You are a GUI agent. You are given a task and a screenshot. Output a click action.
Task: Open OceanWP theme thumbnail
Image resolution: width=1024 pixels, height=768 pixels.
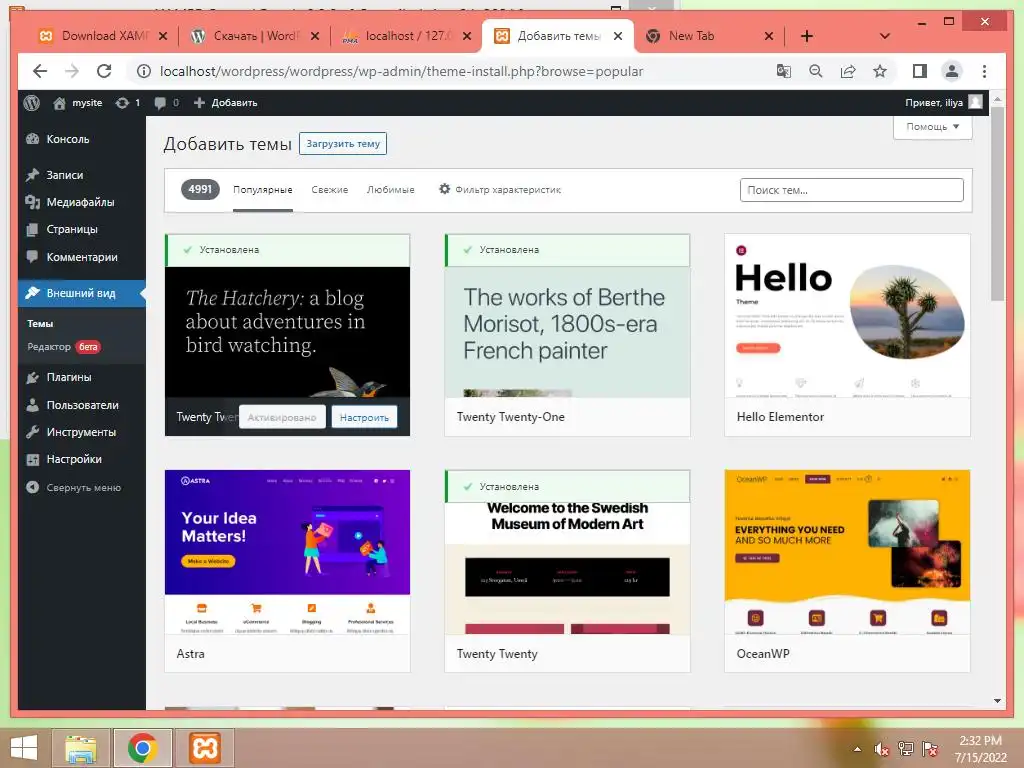pyautogui.click(x=847, y=552)
